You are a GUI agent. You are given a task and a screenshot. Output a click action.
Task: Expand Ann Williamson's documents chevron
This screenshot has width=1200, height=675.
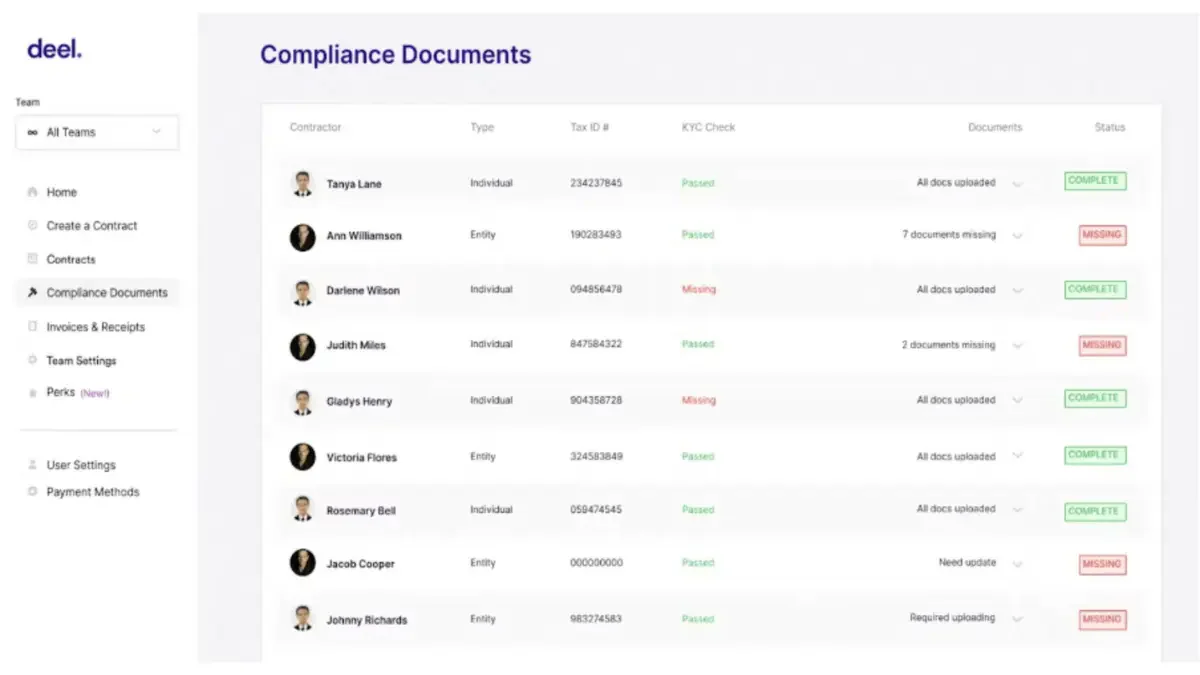pyautogui.click(x=1018, y=236)
